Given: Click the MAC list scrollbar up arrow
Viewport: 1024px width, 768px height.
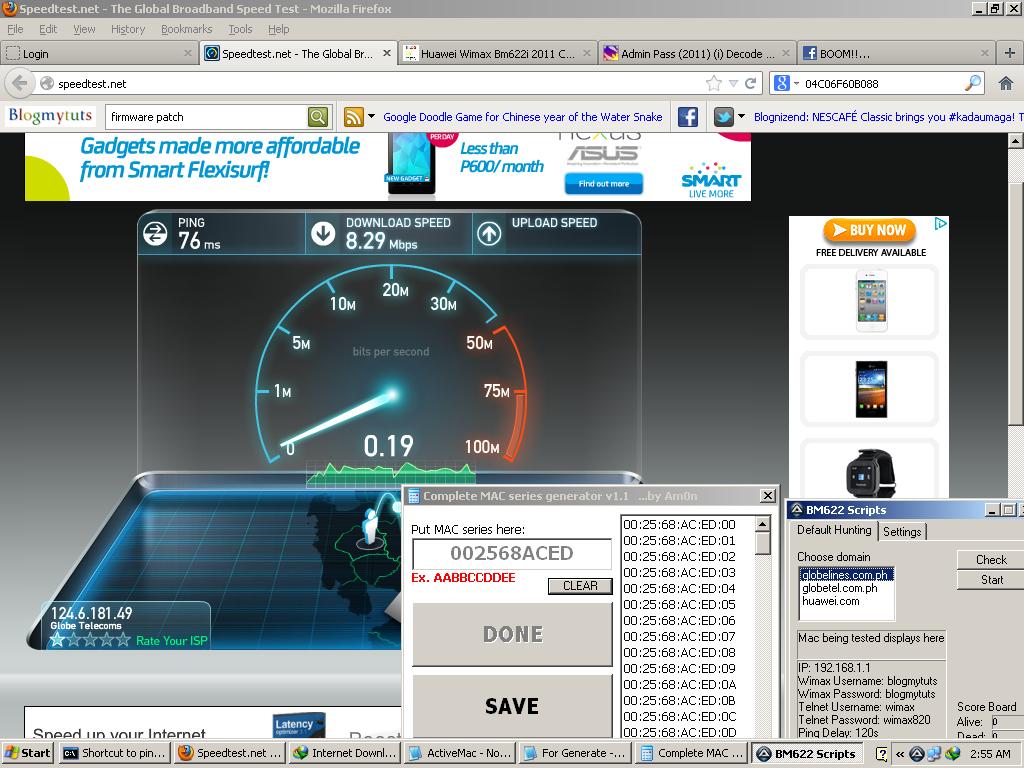Looking at the screenshot, I should click(762, 524).
